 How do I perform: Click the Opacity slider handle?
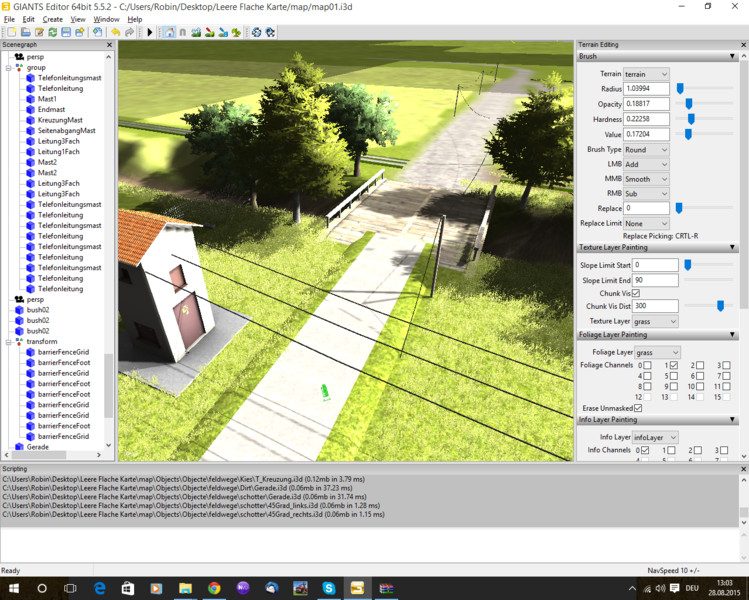click(689, 104)
